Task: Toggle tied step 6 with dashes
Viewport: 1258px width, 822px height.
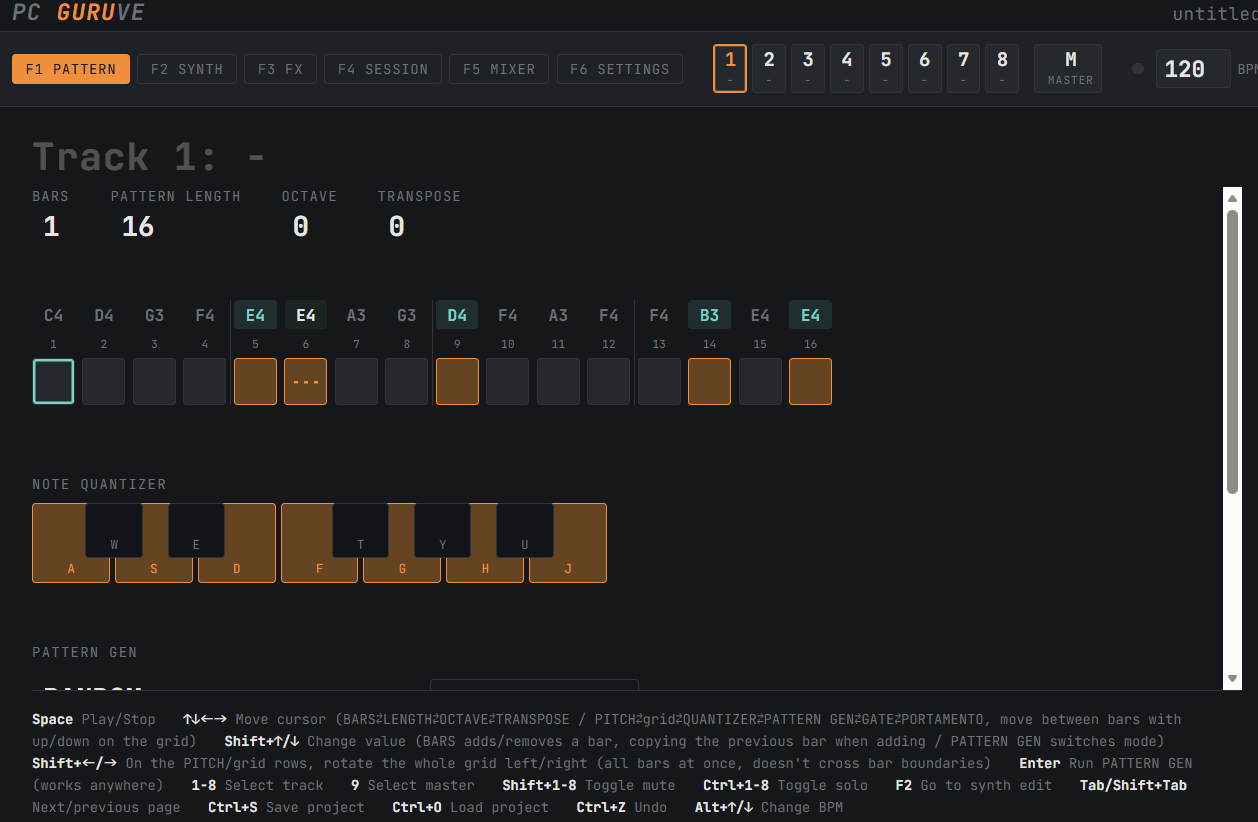Action: pyautogui.click(x=306, y=381)
